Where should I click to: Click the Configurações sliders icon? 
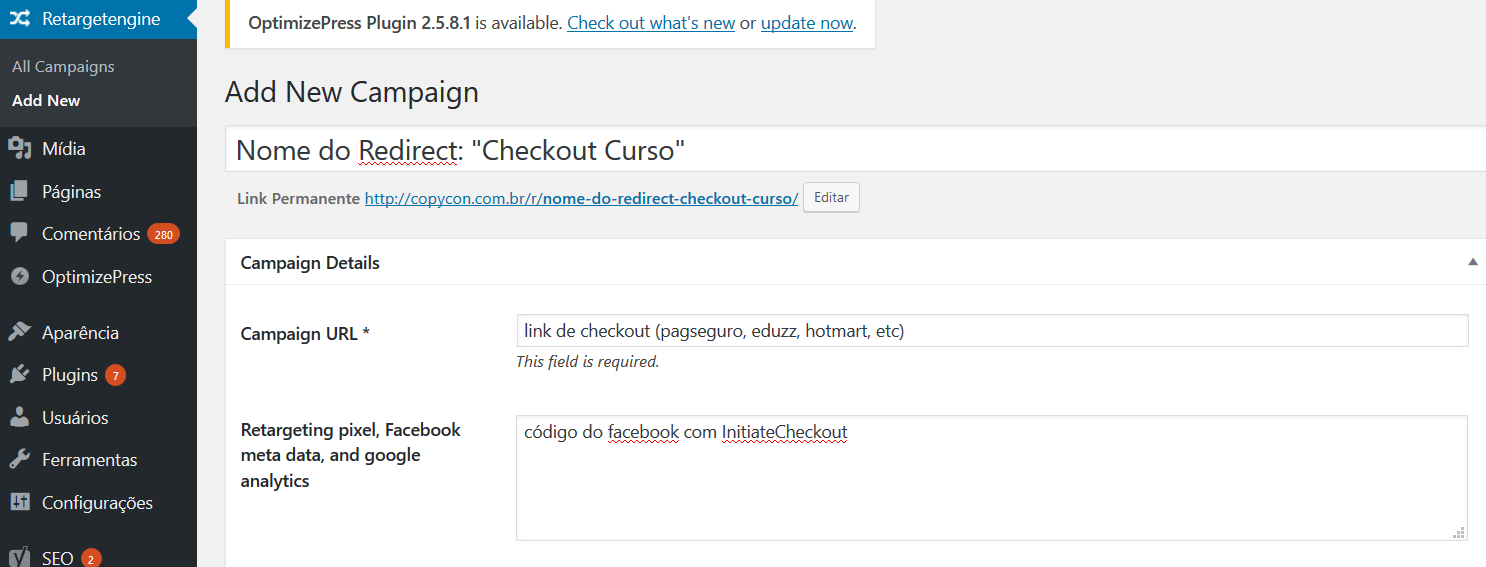point(20,502)
